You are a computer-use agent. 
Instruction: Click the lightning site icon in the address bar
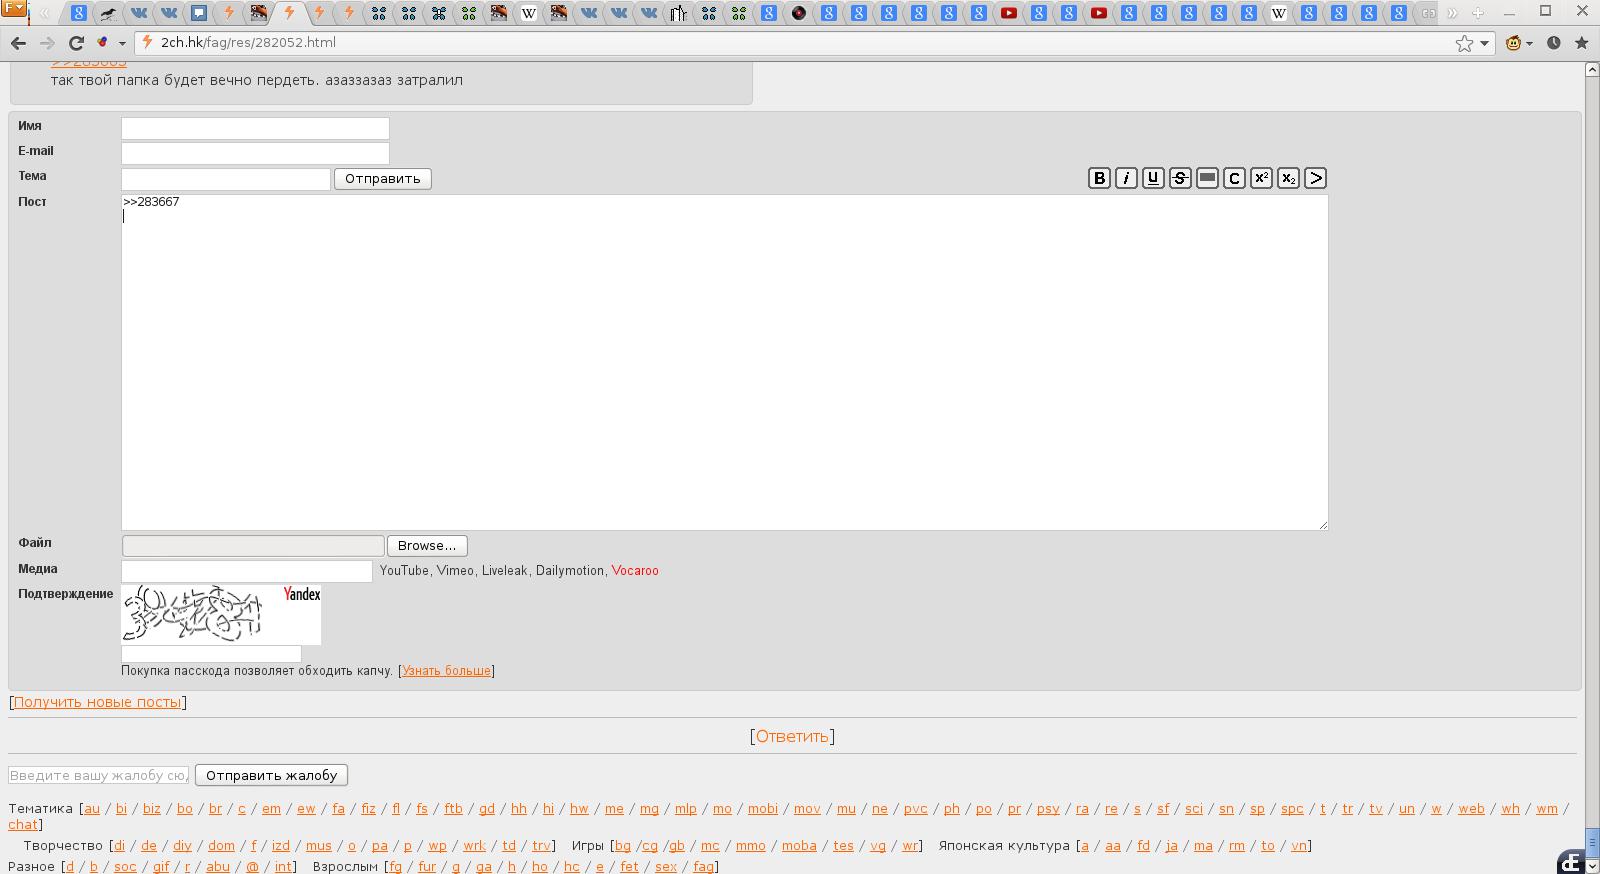tap(147, 42)
